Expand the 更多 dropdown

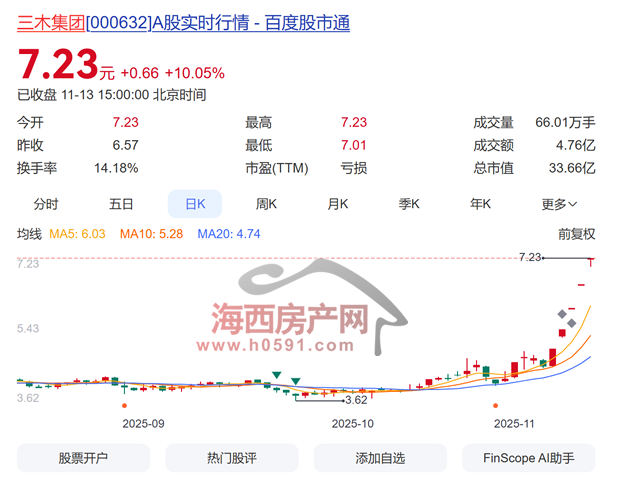pyautogui.click(x=559, y=204)
